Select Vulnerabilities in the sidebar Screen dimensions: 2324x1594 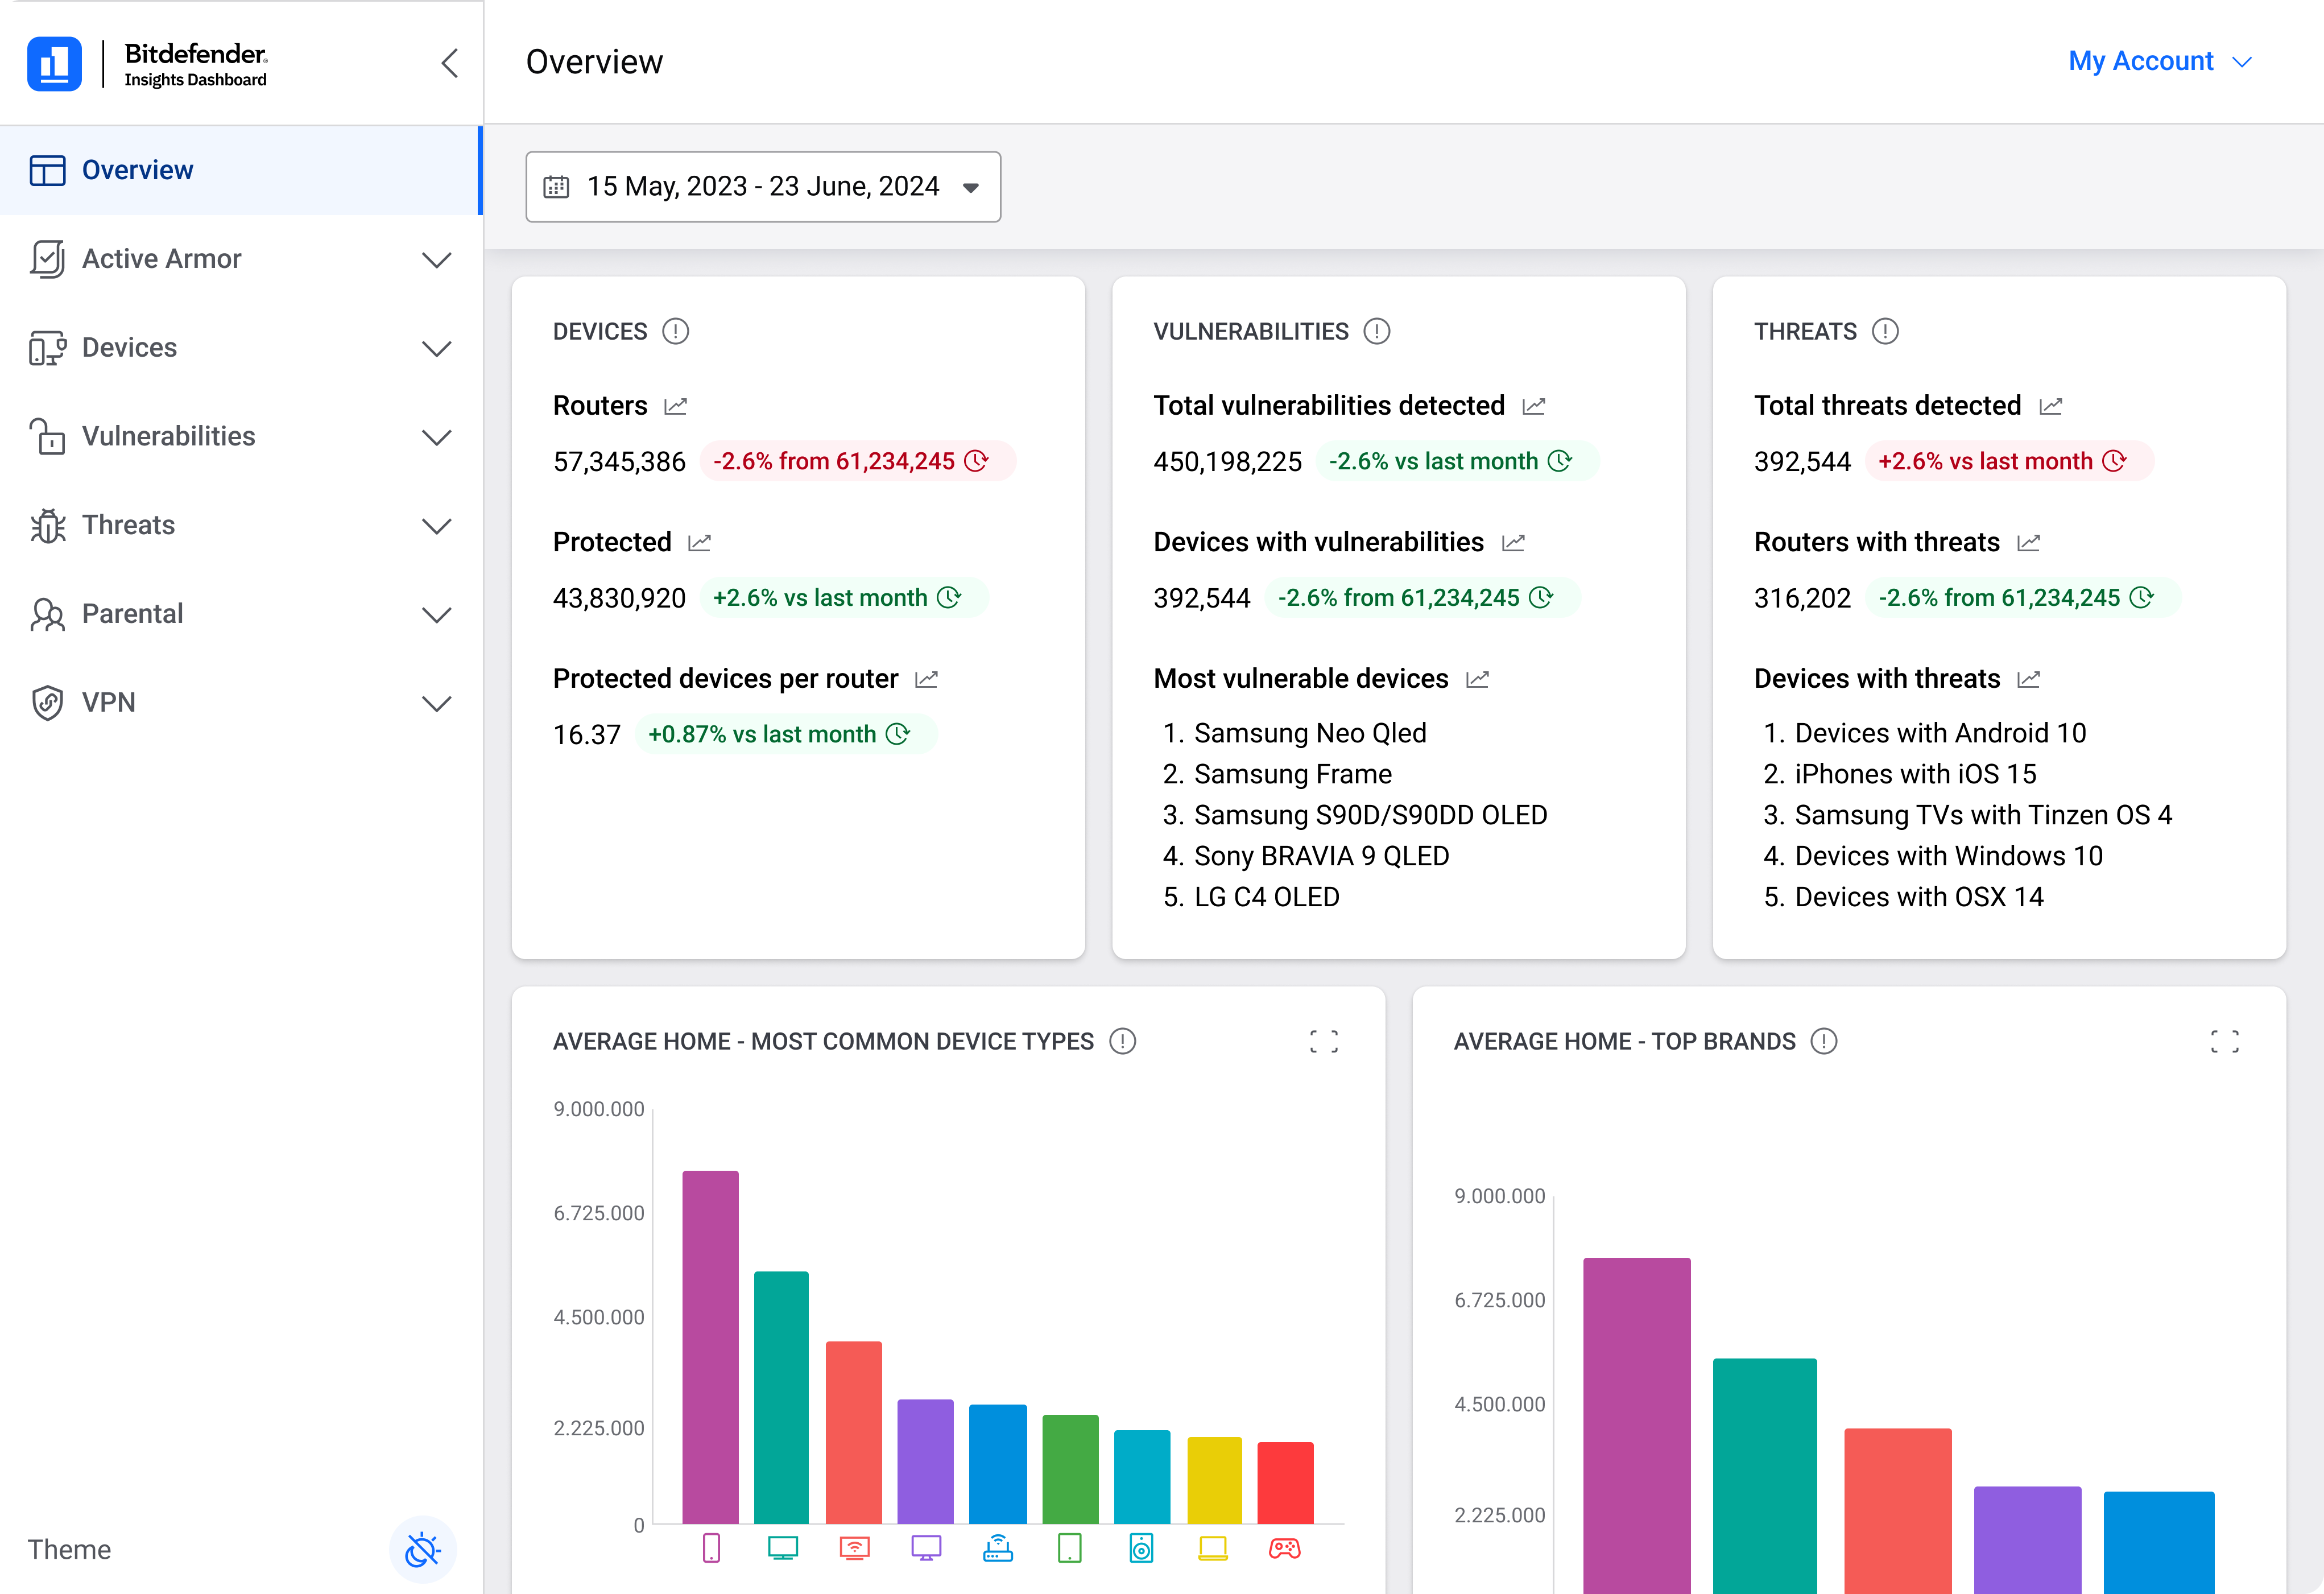[168, 436]
